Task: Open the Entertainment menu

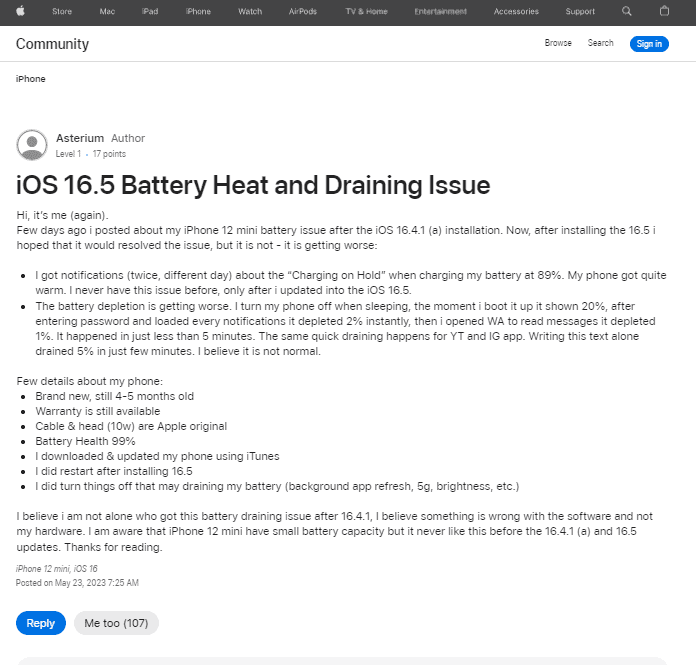Action: click(x=440, y=12)
